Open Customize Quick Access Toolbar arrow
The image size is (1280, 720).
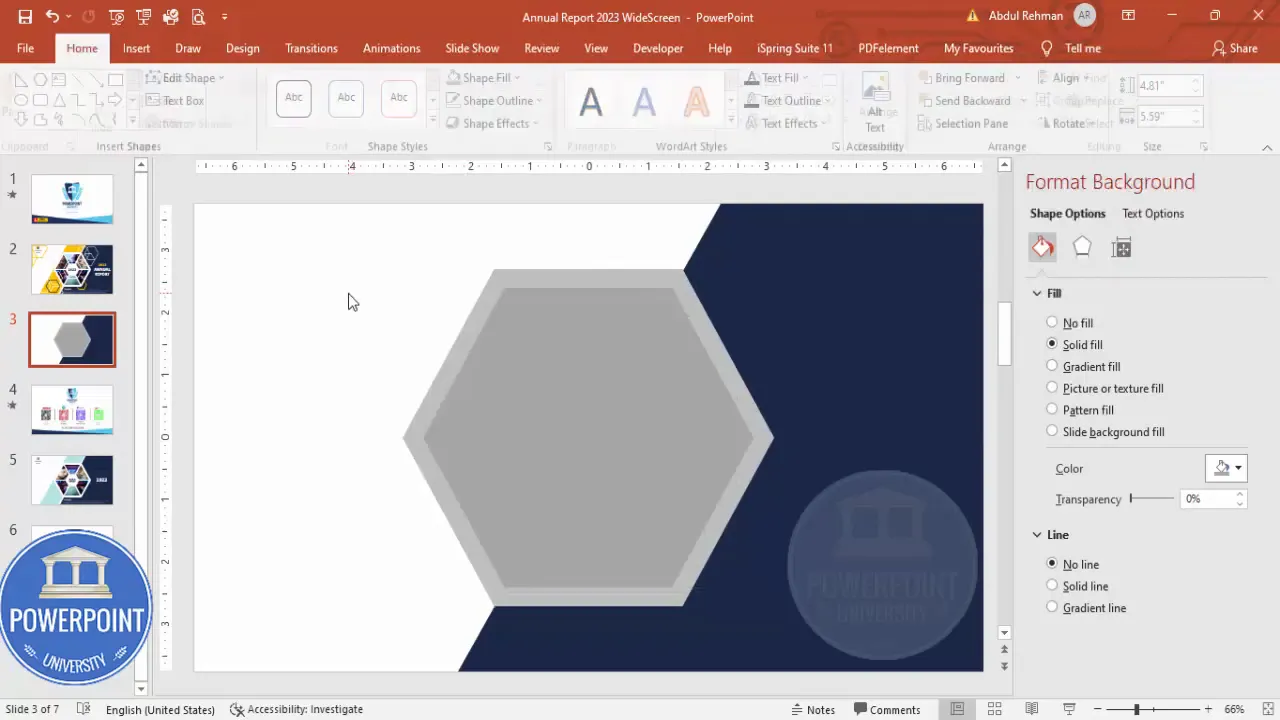[x=224, y=17]
